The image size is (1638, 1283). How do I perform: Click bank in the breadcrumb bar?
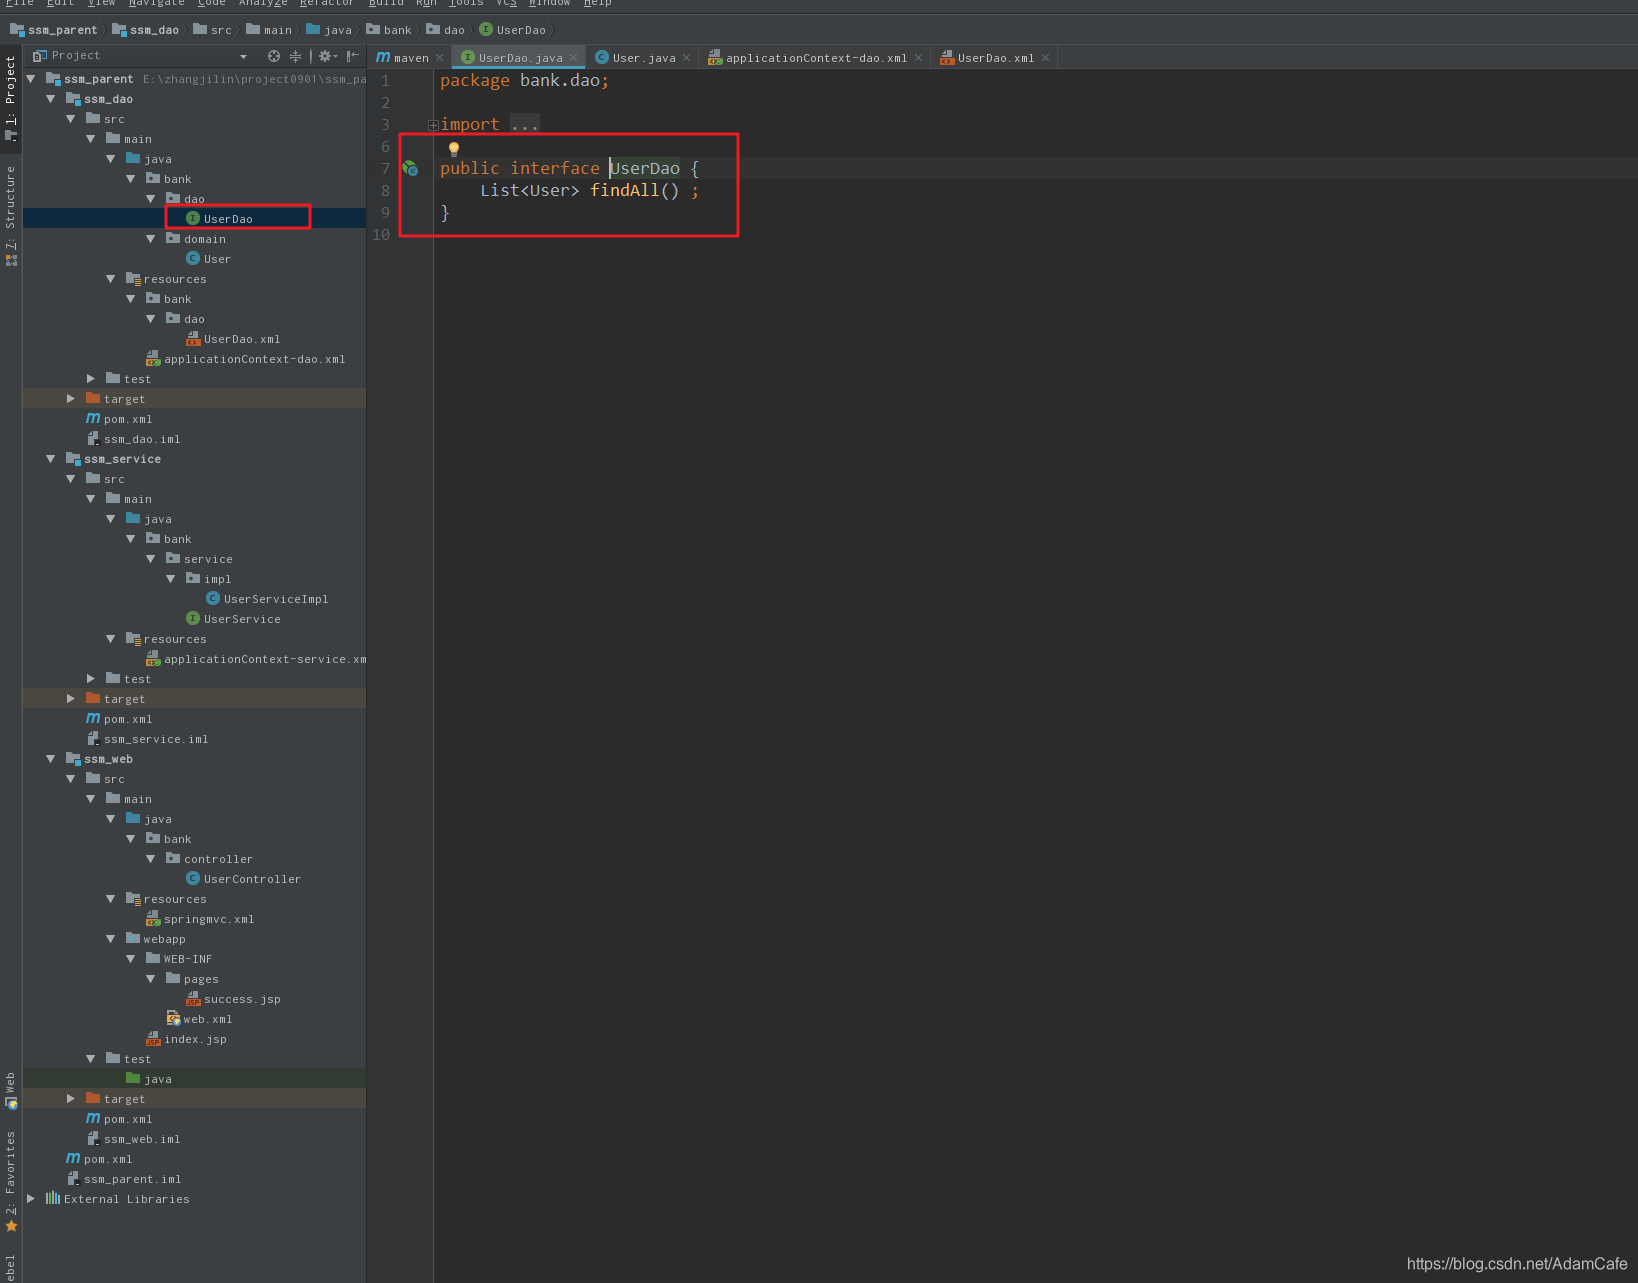coord(389,30)
